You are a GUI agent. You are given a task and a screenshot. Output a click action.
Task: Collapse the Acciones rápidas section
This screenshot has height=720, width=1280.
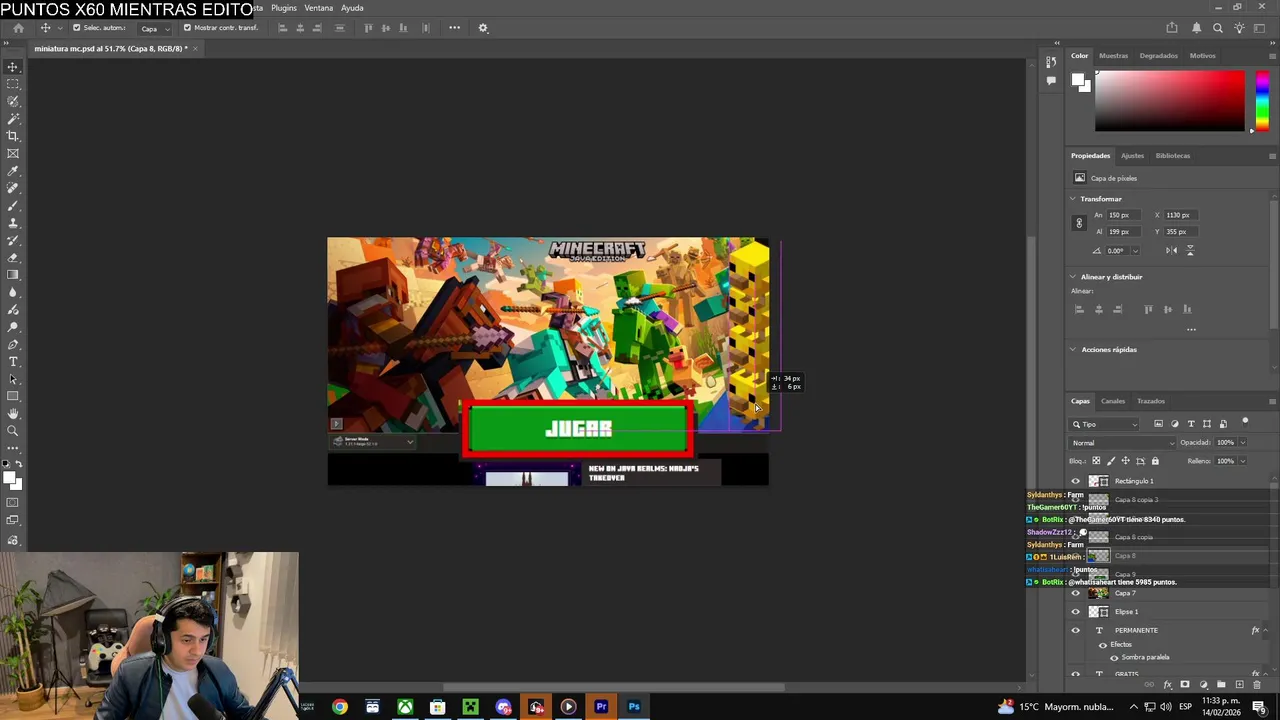(1073, 350)
